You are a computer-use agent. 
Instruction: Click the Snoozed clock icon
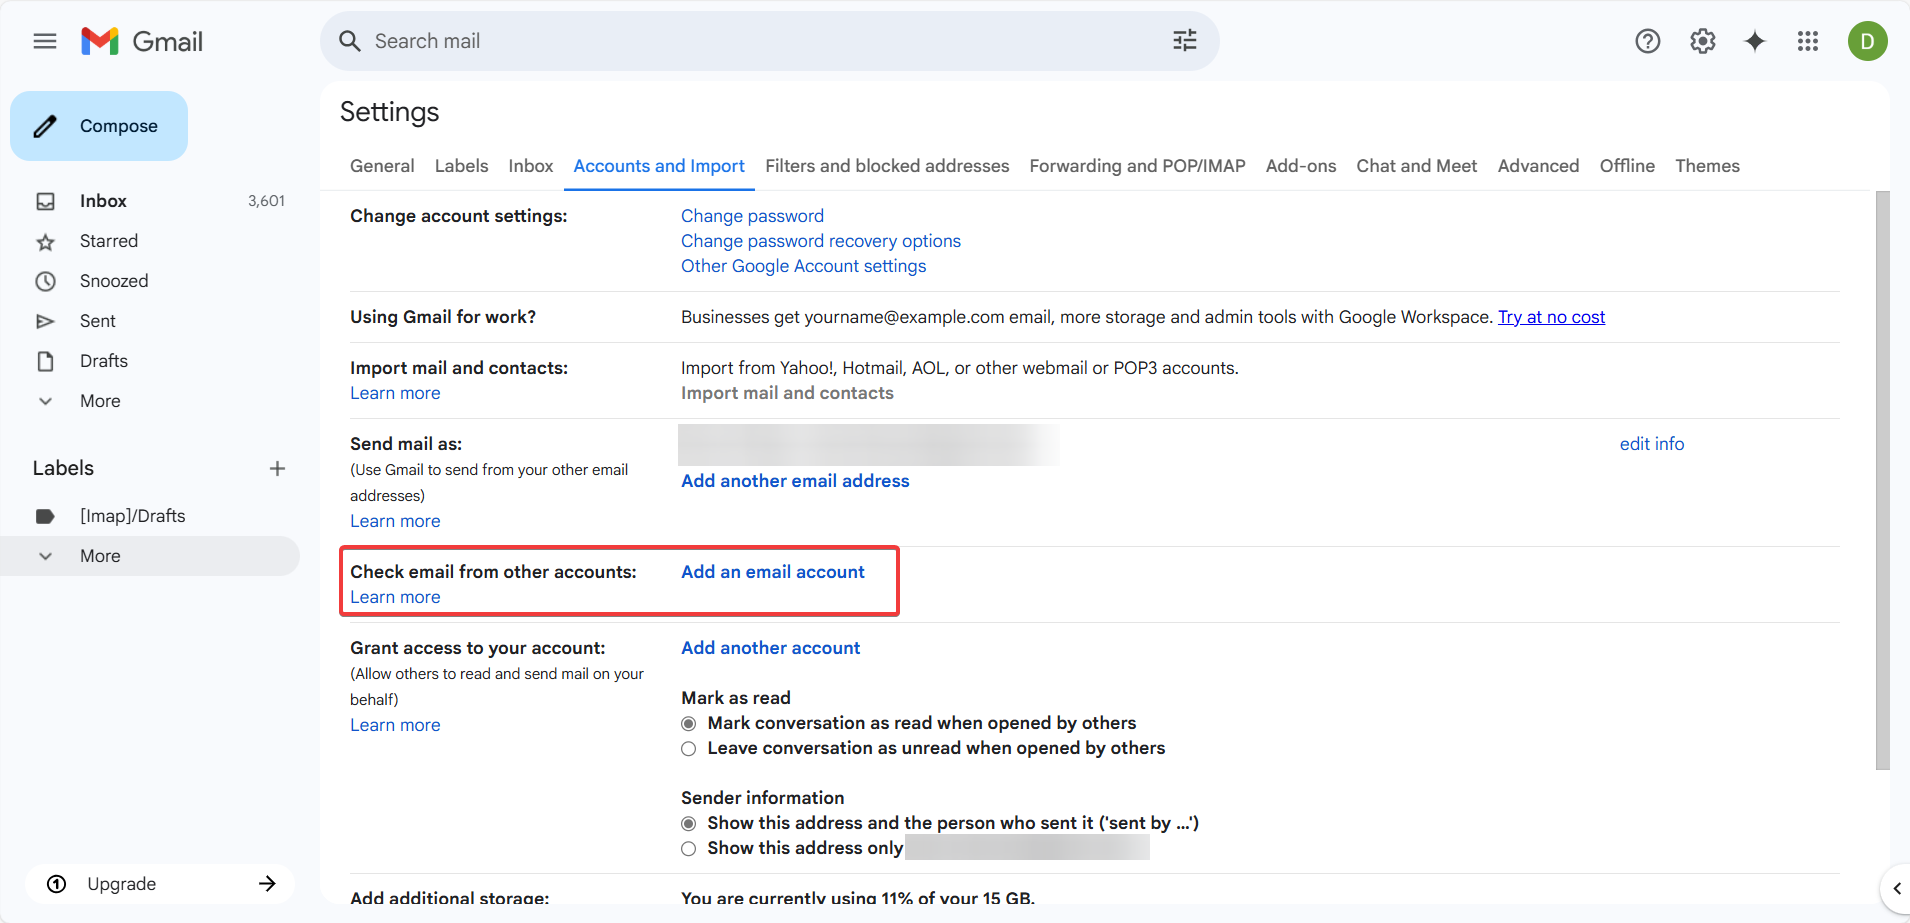(x=46, y=281)
